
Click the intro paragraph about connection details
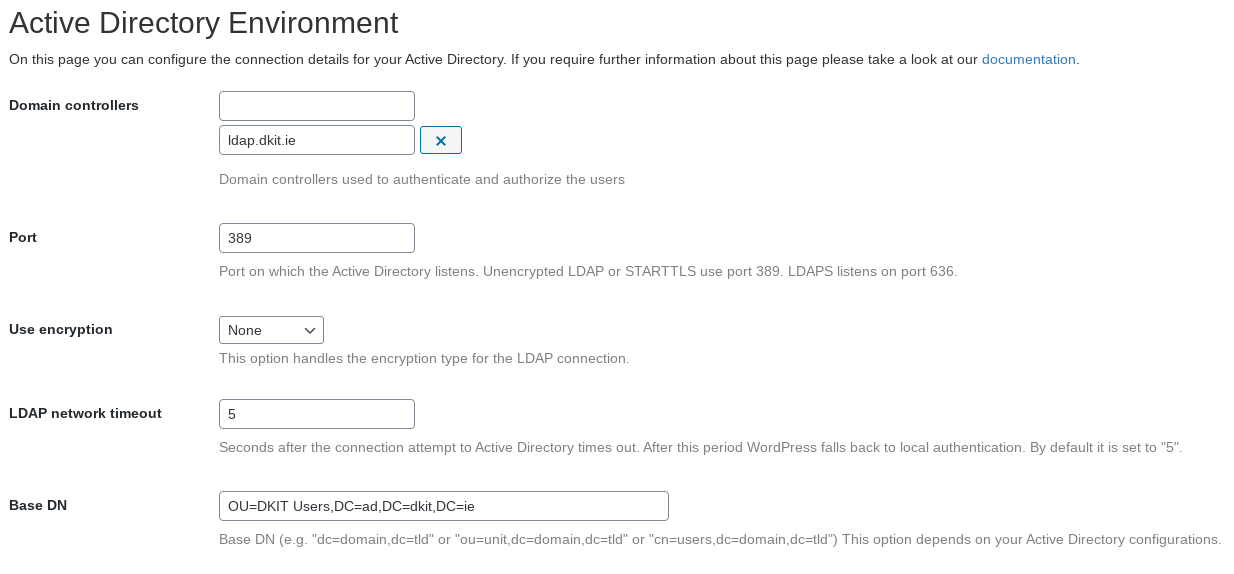544,59
